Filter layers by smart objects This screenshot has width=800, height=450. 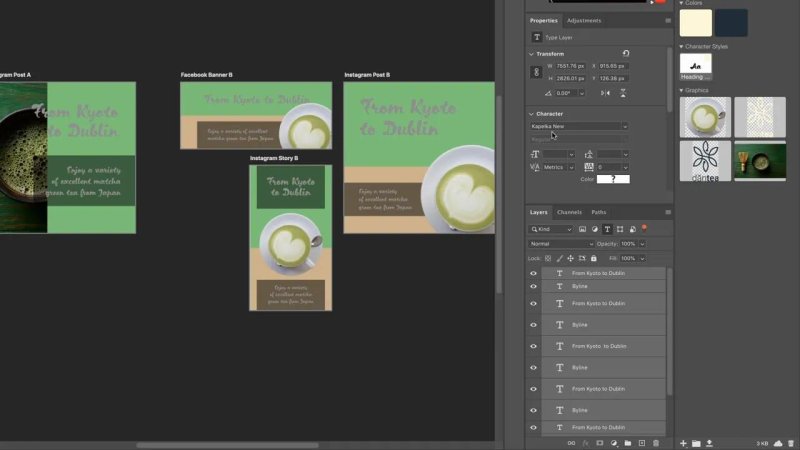pos(633,229)
